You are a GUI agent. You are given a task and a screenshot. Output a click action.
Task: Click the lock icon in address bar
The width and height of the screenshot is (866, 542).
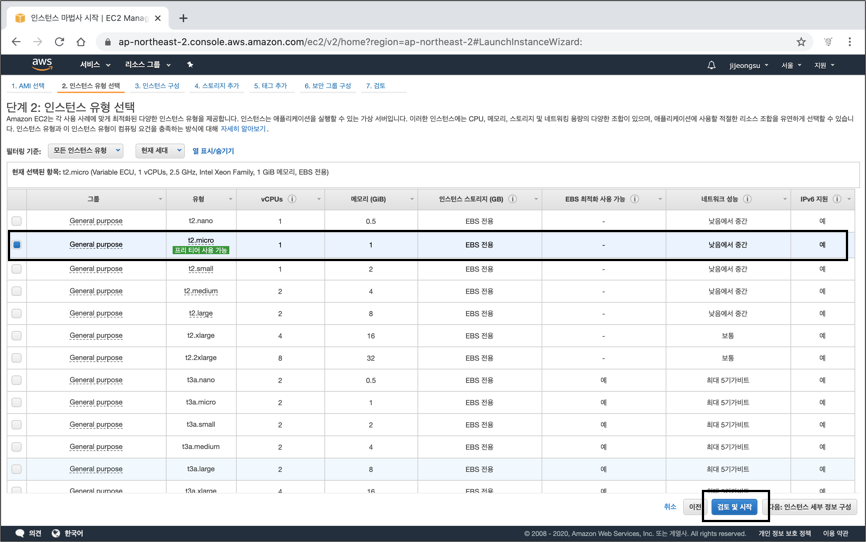click(108, 42)
